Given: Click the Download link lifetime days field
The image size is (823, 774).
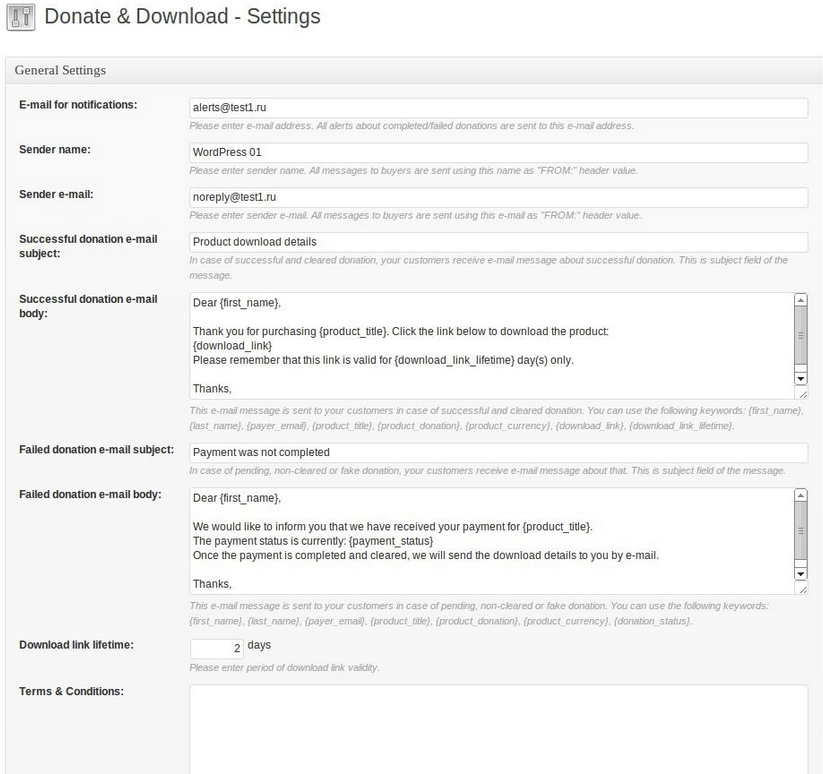Looking at the screenshot, I should click(217, 649).
